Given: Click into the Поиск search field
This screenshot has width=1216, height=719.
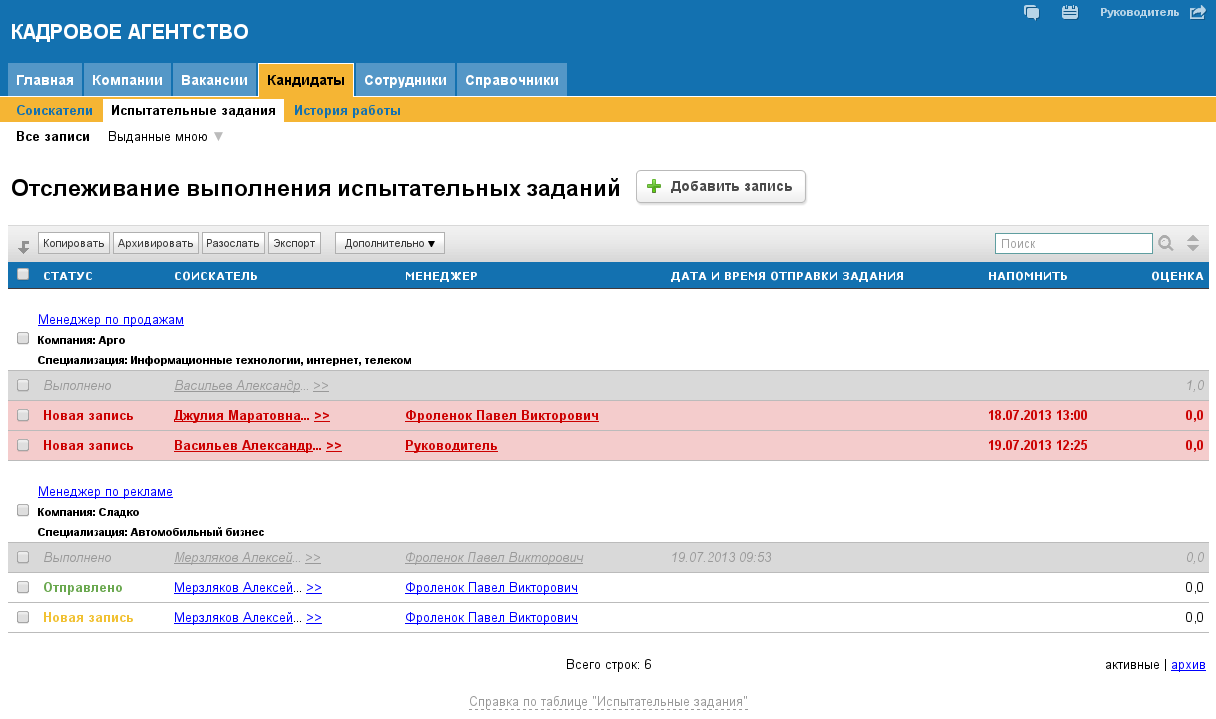Looking at the screenshot, I should pyautogui.click(x=1073, y=243).
